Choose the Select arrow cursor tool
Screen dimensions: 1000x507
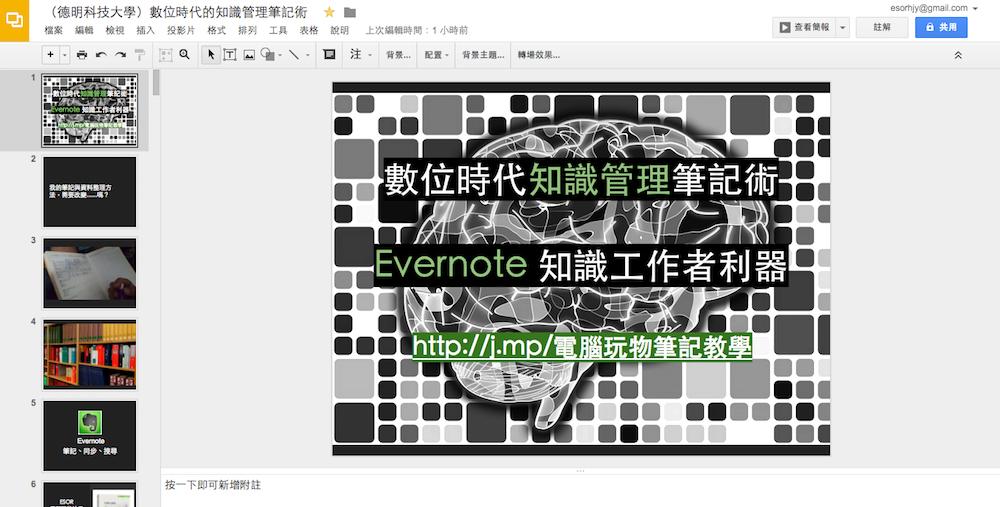211,55
